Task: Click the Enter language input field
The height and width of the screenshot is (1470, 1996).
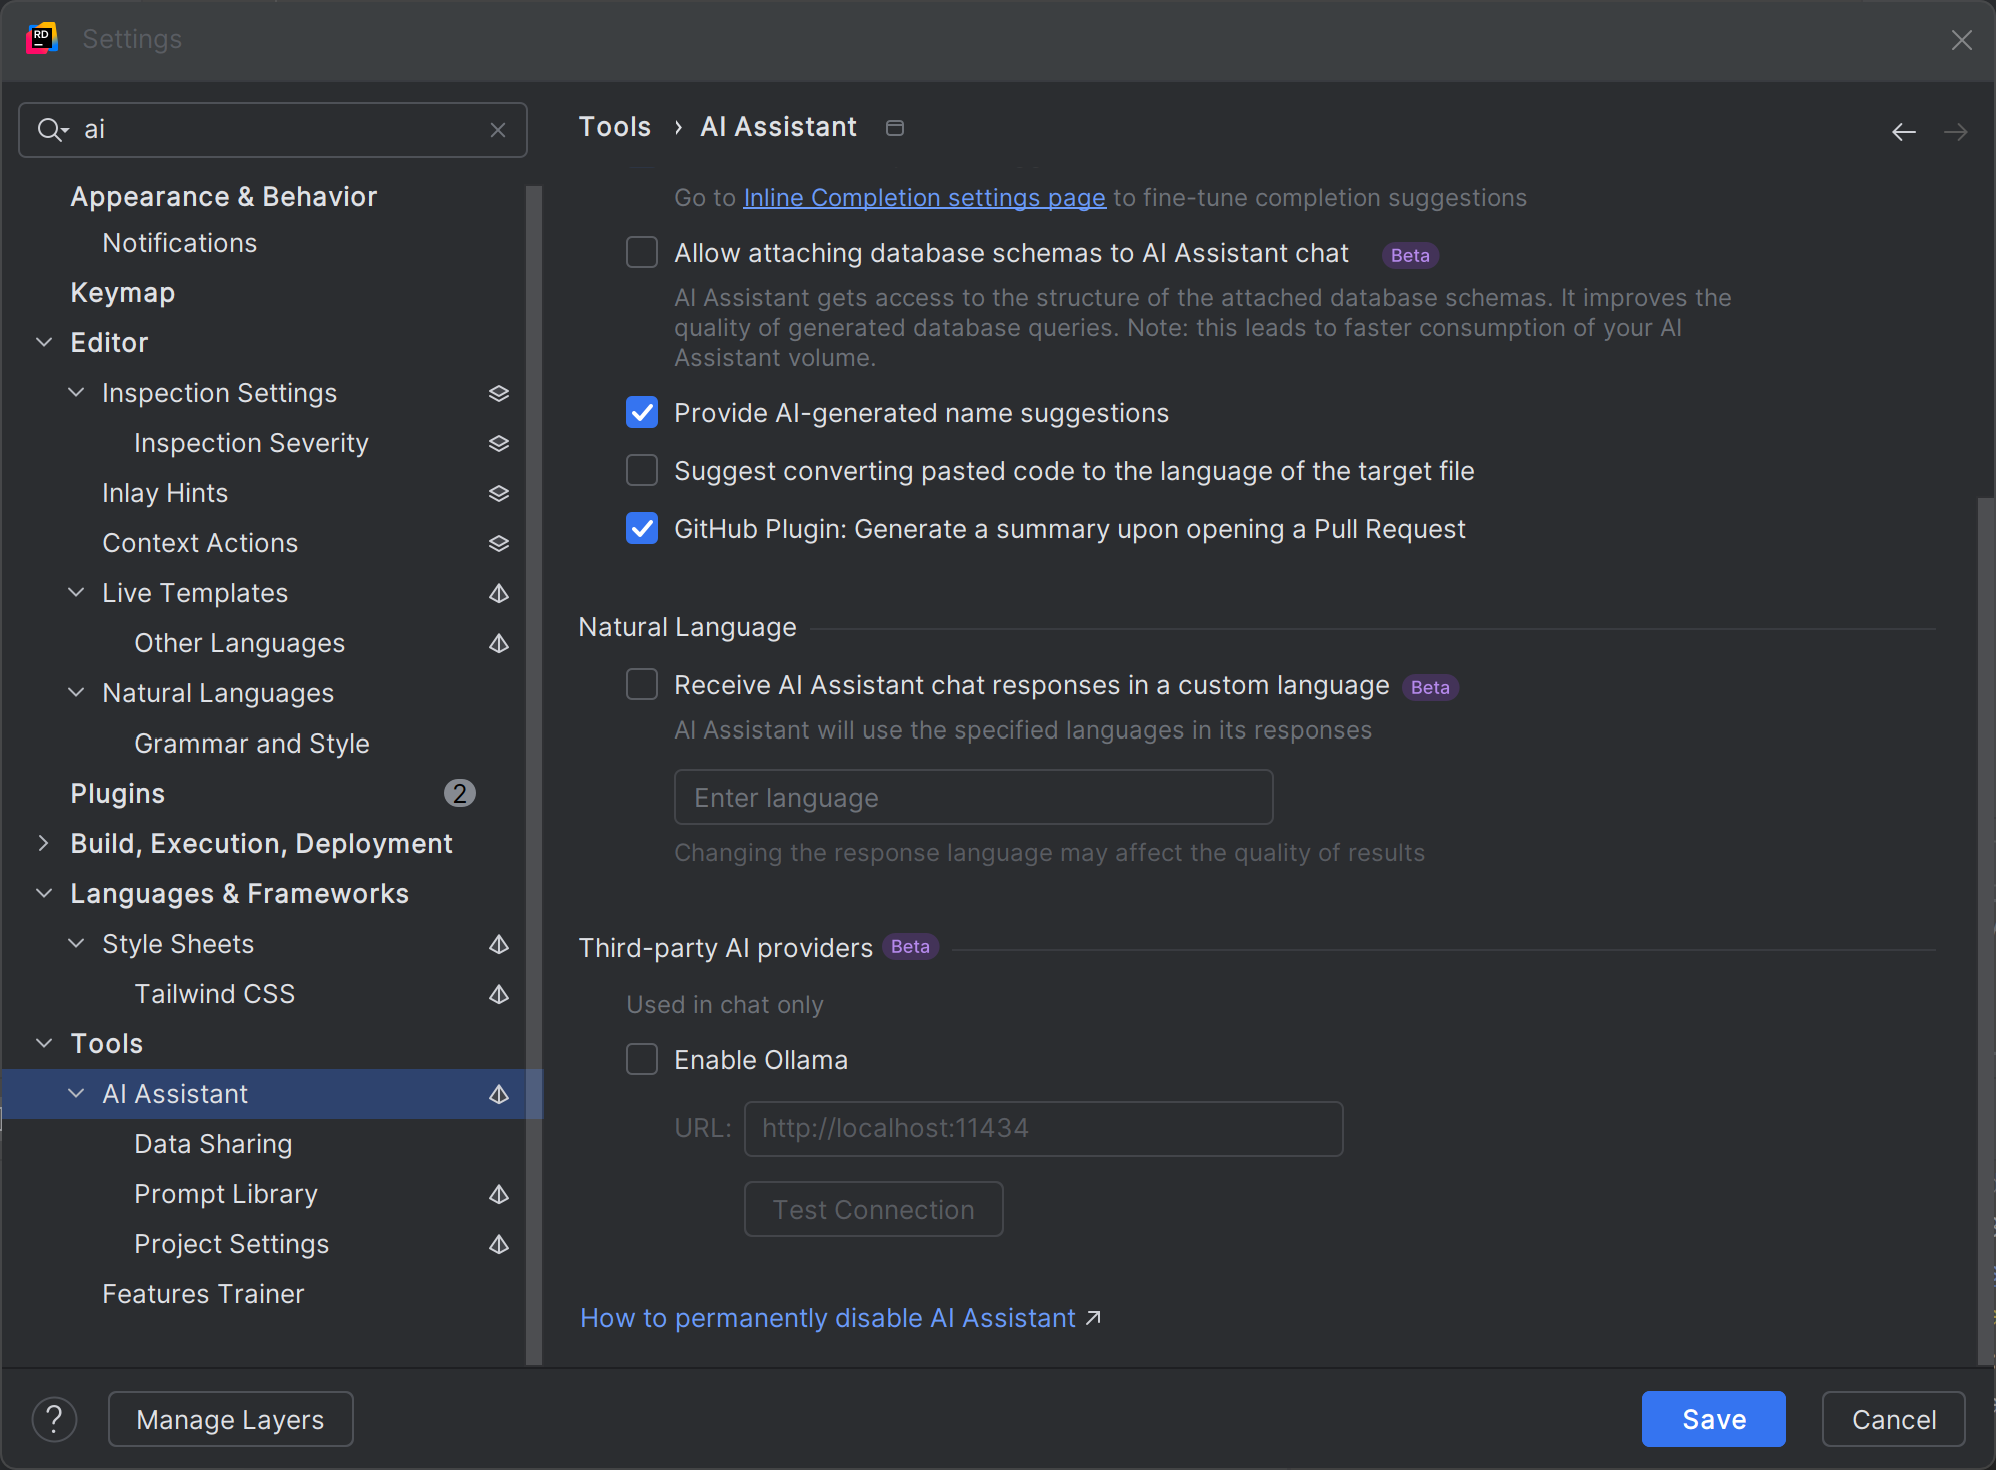Action: click(973, 797)
